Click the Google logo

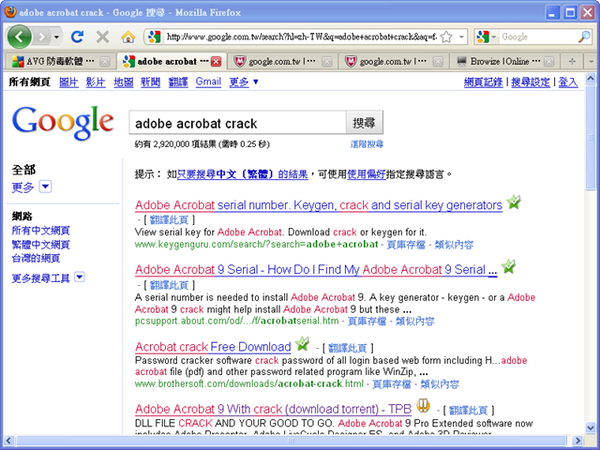coord(63,122)
